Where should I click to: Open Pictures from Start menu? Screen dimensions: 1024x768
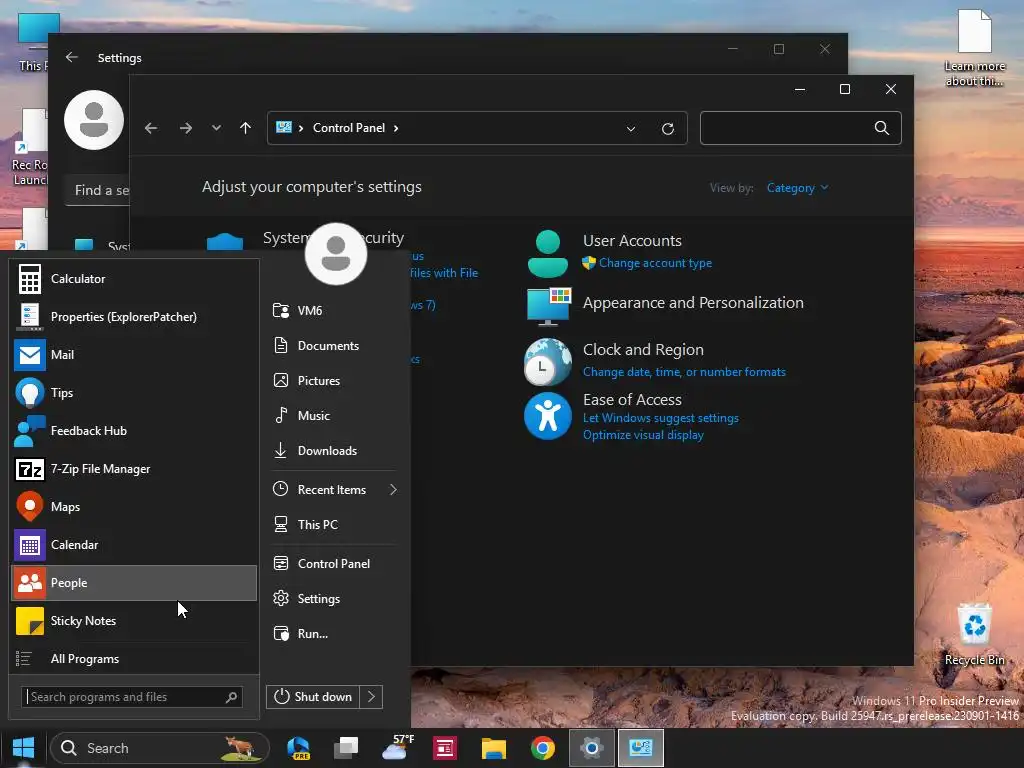click(x=333, y=381)
